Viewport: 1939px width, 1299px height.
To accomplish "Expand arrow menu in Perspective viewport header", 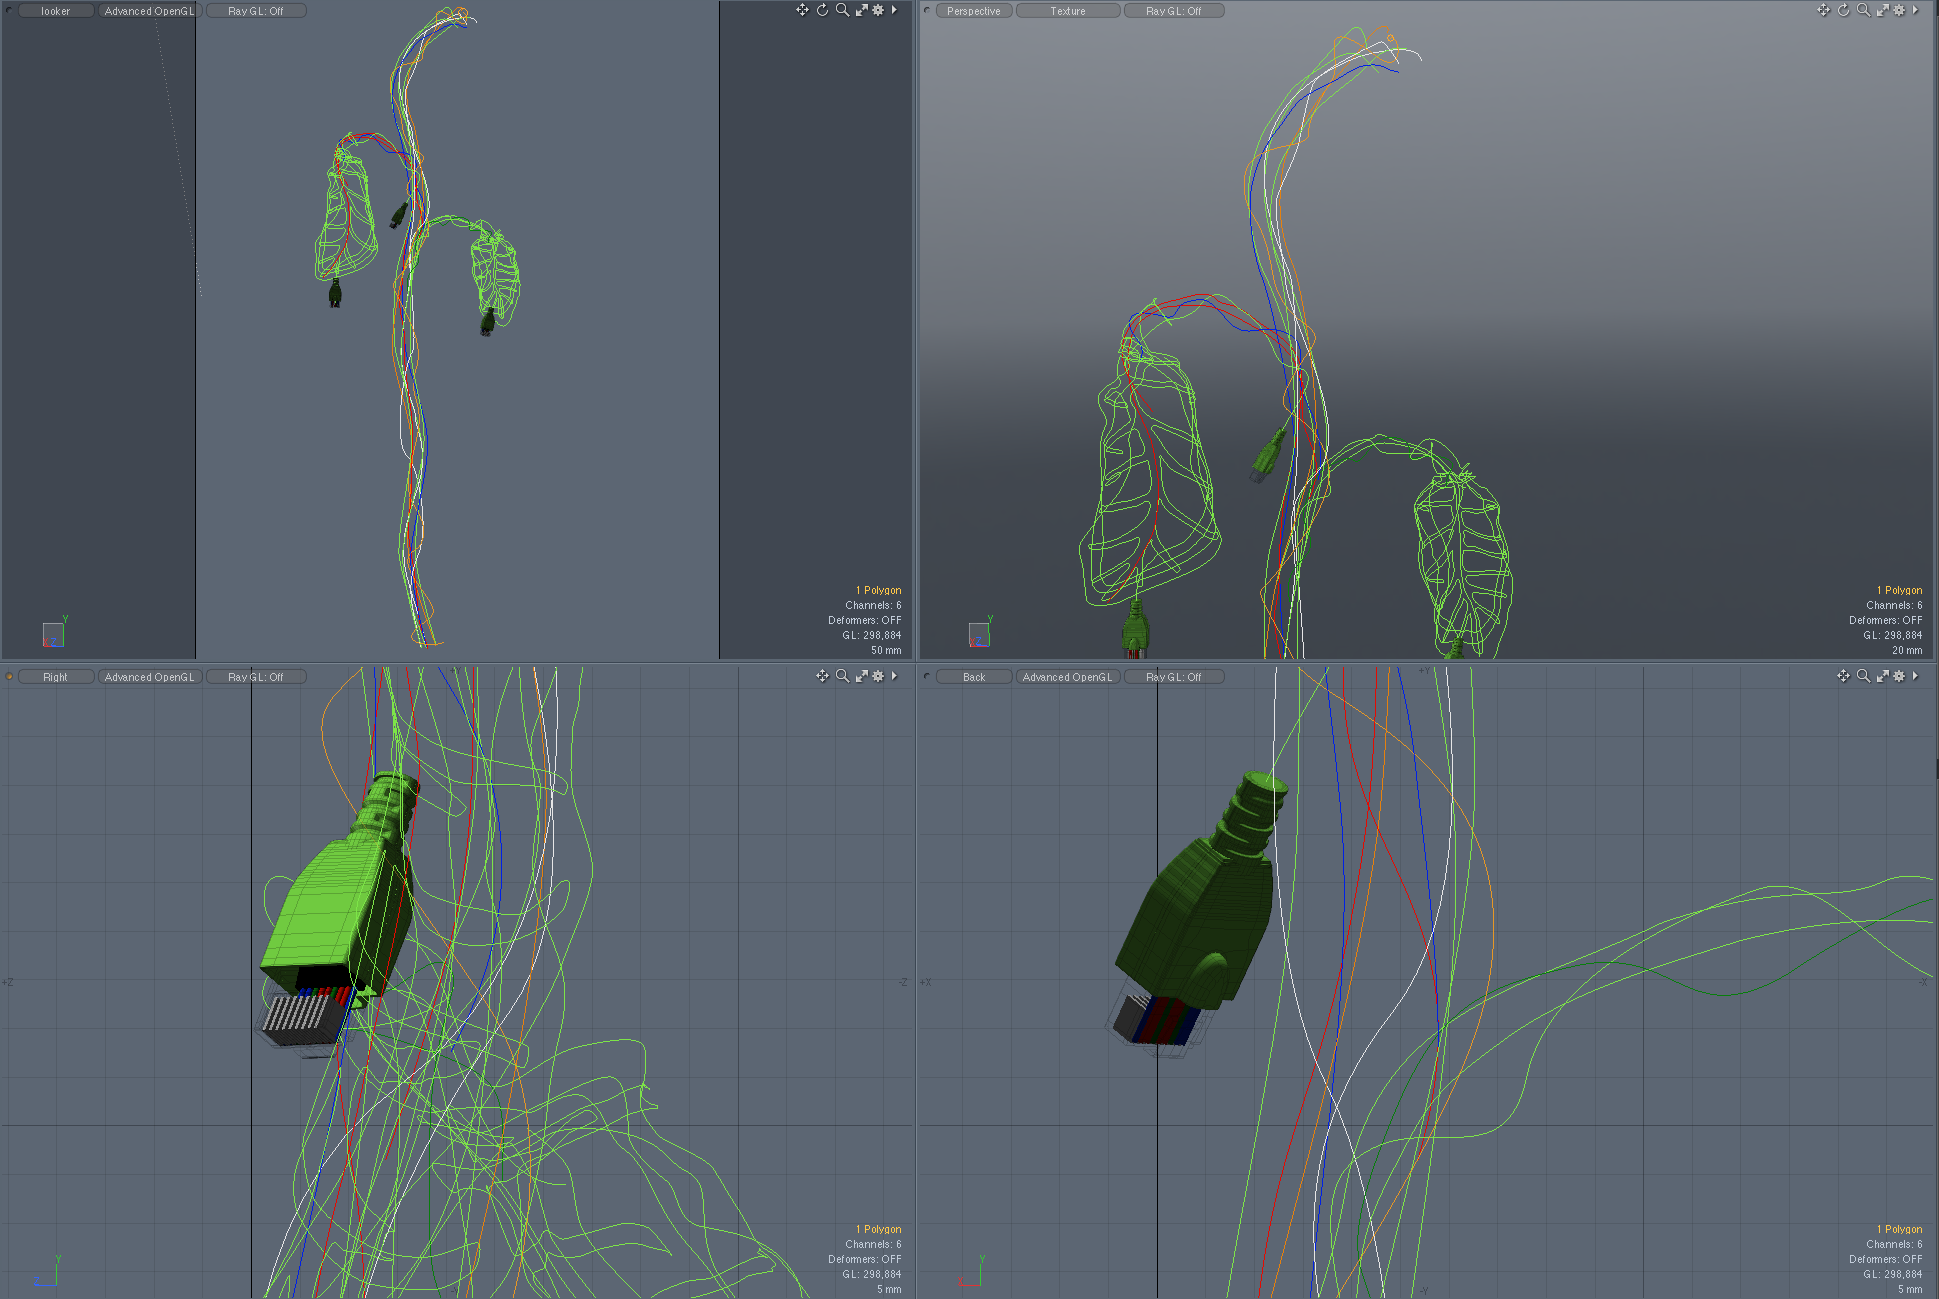I will (1915, 10).
